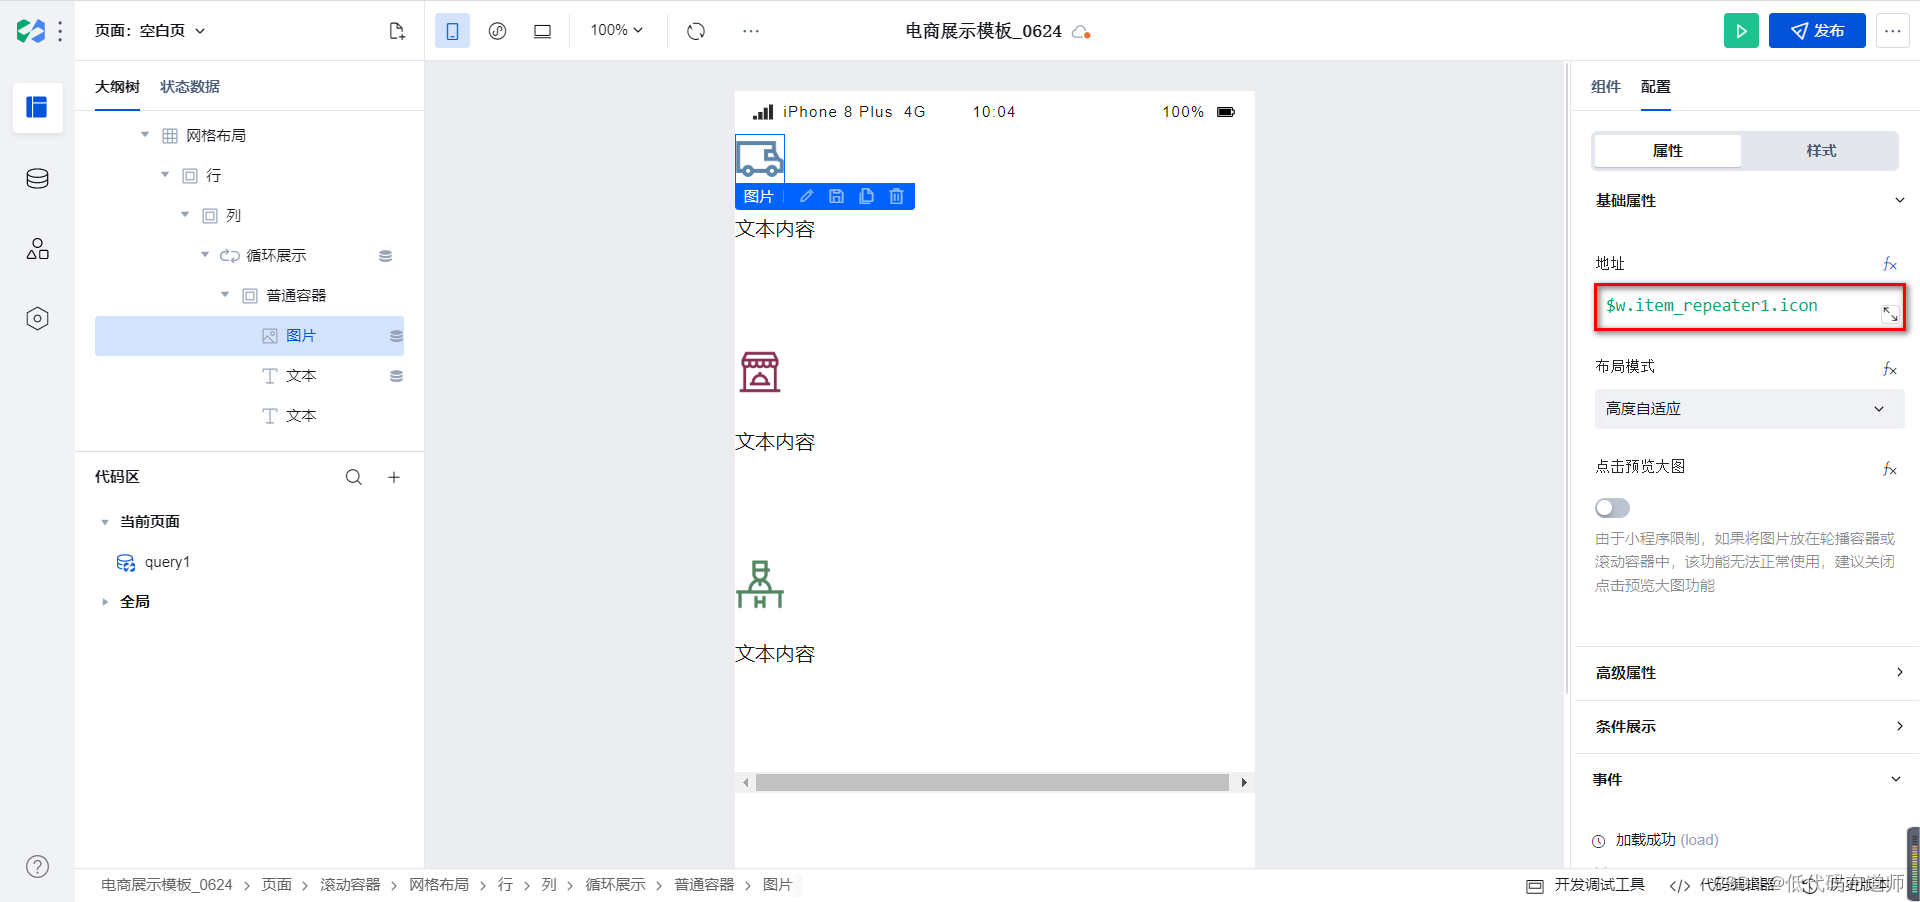This screenshot has width=1920, height=902.
Task: Click the copy icon on image toolbar
Action: click(866, 196)
